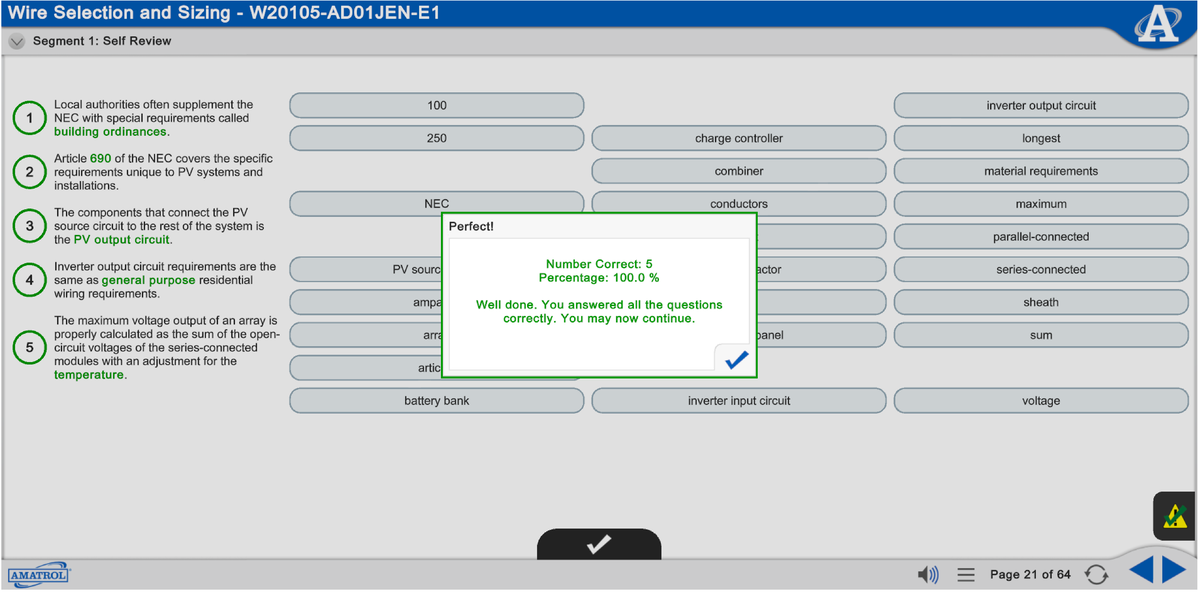The height and width of the screenshot is (594, 1200).
Task: Choose the 'NEC' answer tile
Action: point(437,204)
